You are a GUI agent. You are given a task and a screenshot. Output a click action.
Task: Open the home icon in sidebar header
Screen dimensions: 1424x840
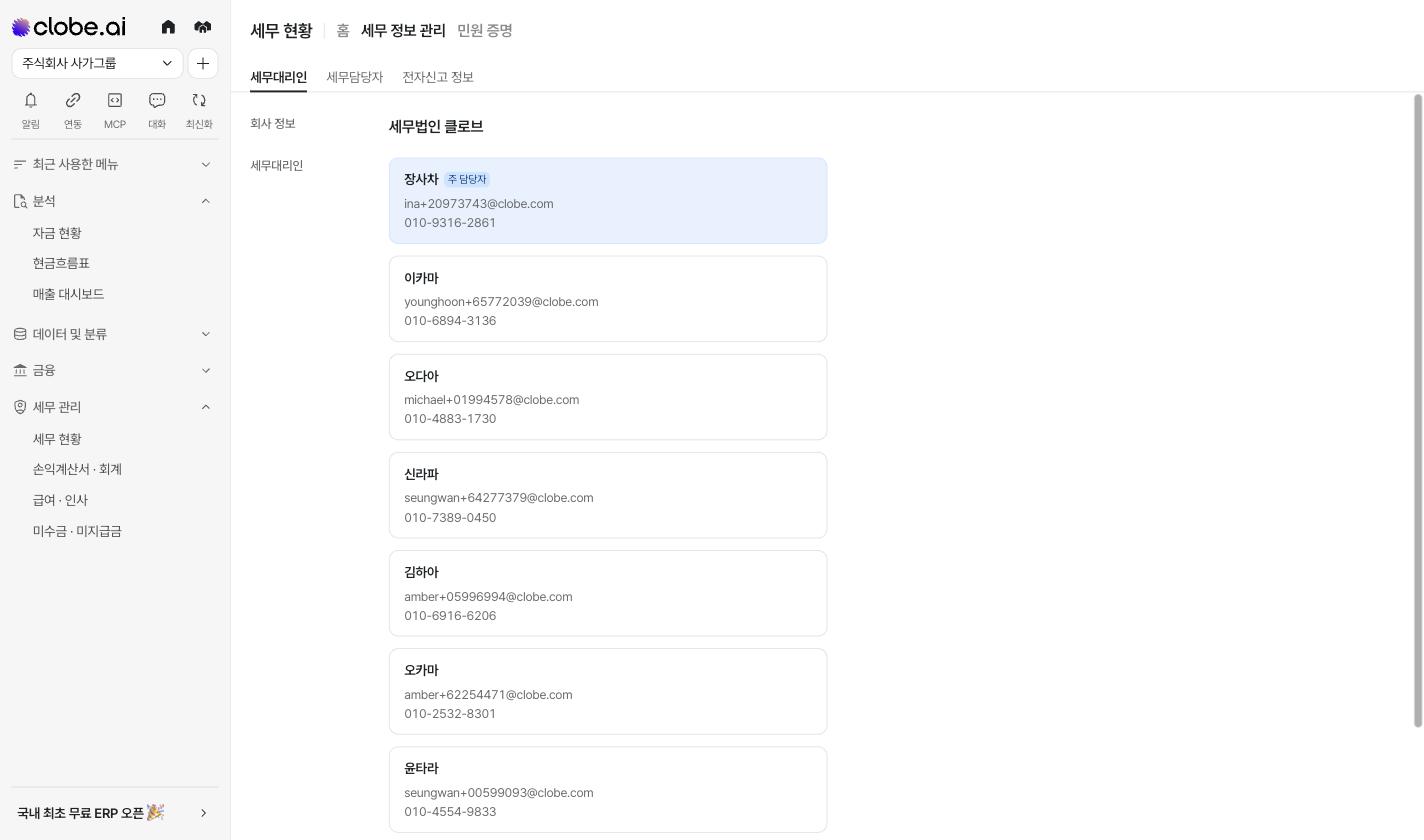coord(168,27)
